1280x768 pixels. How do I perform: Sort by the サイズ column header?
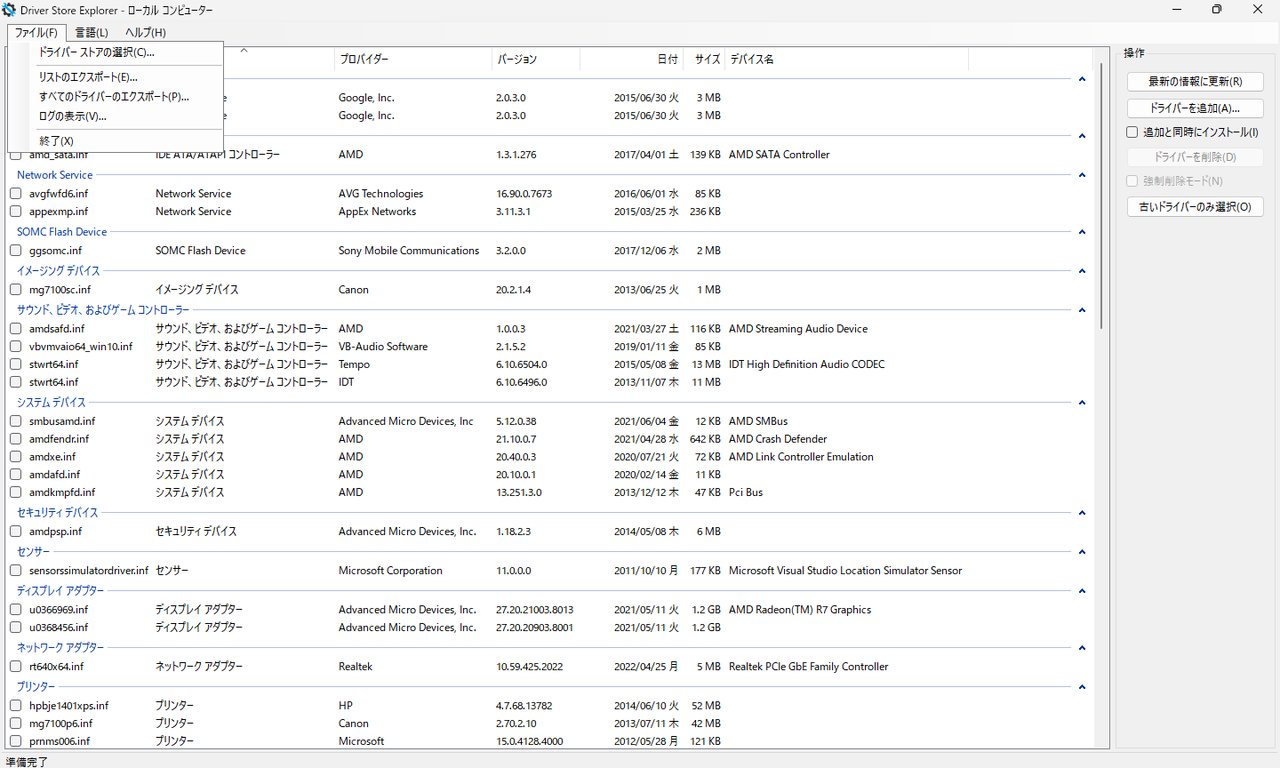pos(704,59)
